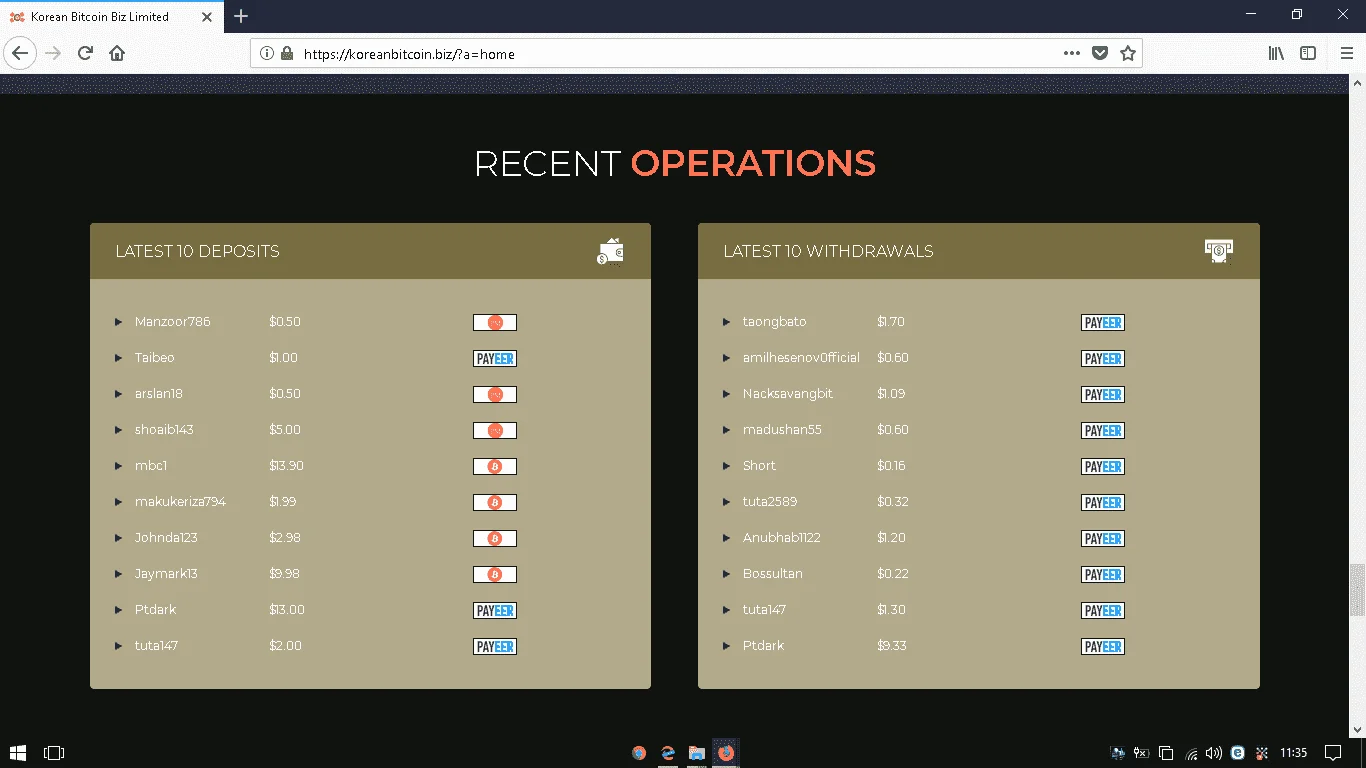The width and height of the screenshot is (1366, 768).
Task: Click Payeer logo in Taibeo deposit row
Action: click(495, 358)
